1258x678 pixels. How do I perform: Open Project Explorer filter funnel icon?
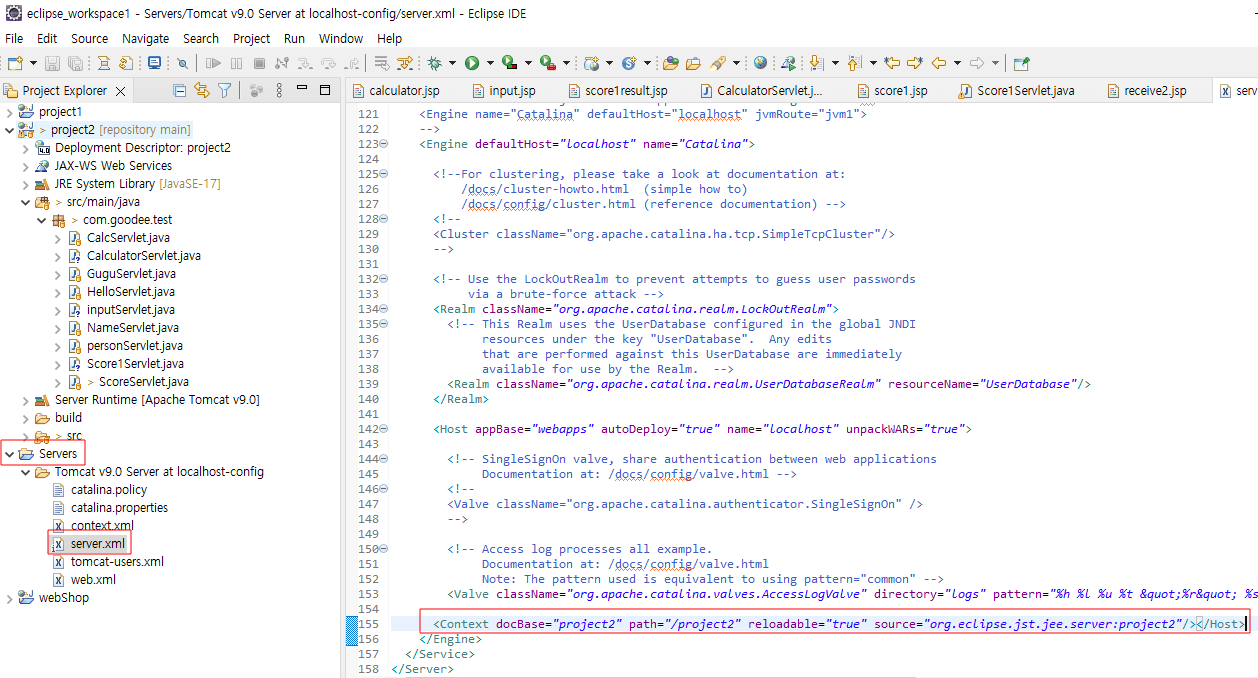tap(225, 91)
